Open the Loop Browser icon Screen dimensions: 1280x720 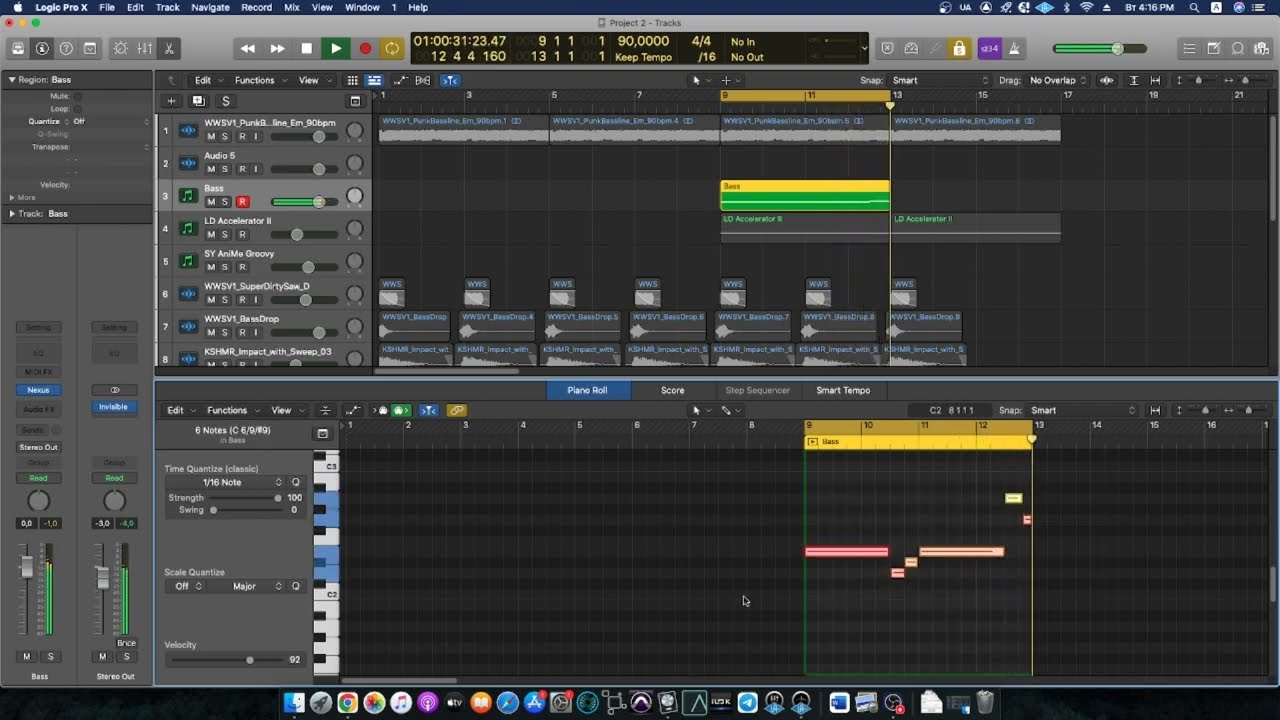(x=1237, y=48)
